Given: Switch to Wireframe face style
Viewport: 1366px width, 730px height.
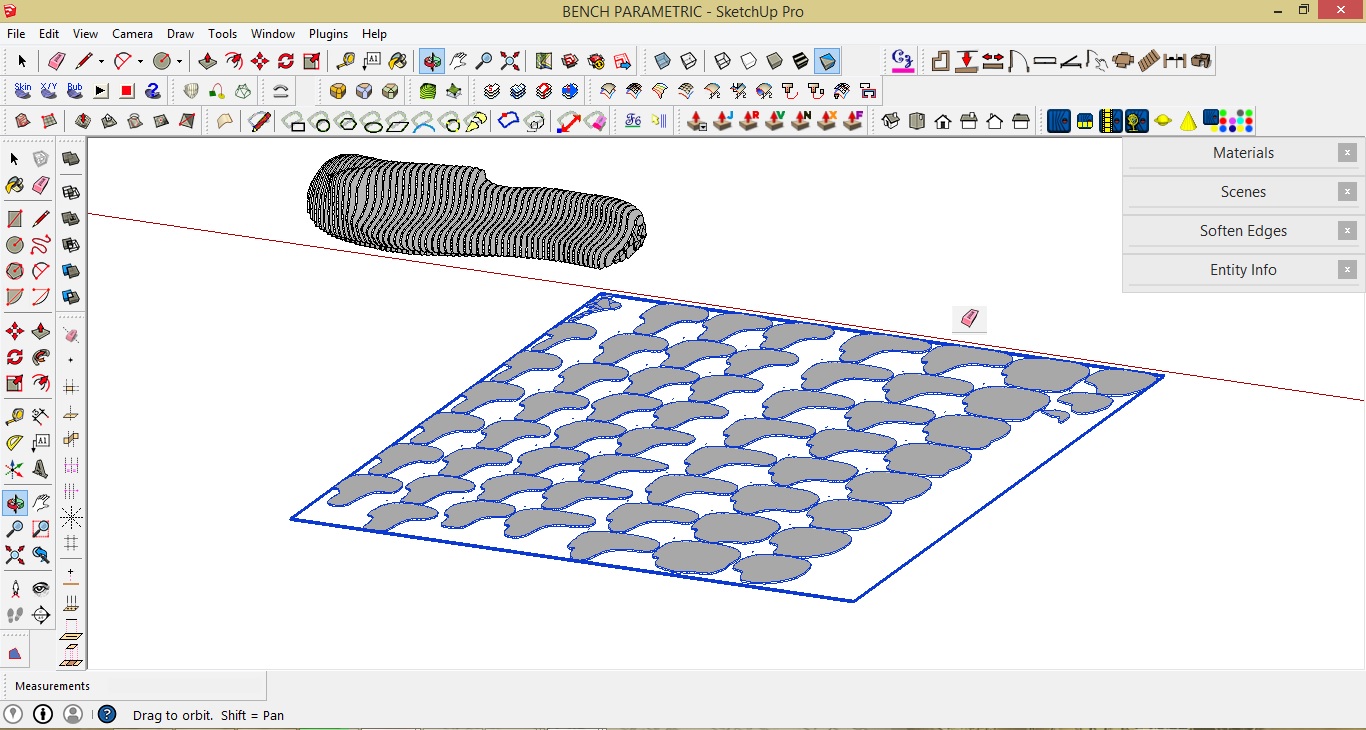Looking at the screenshot, I should [721, 60].
